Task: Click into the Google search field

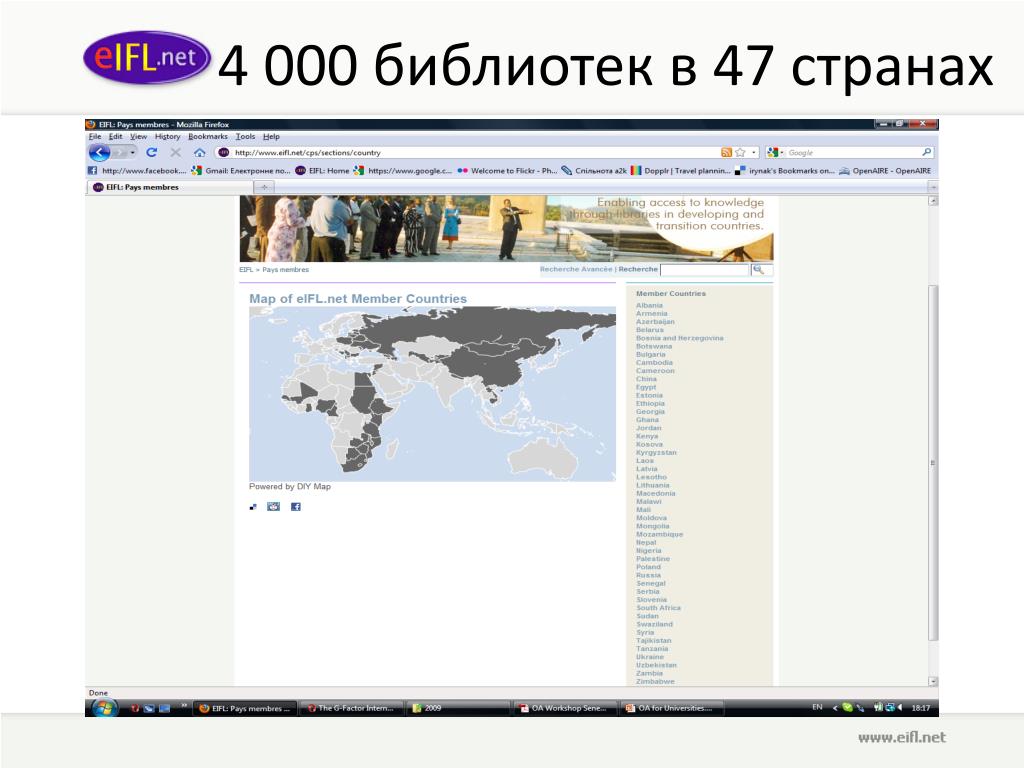Action: [852, 152]
